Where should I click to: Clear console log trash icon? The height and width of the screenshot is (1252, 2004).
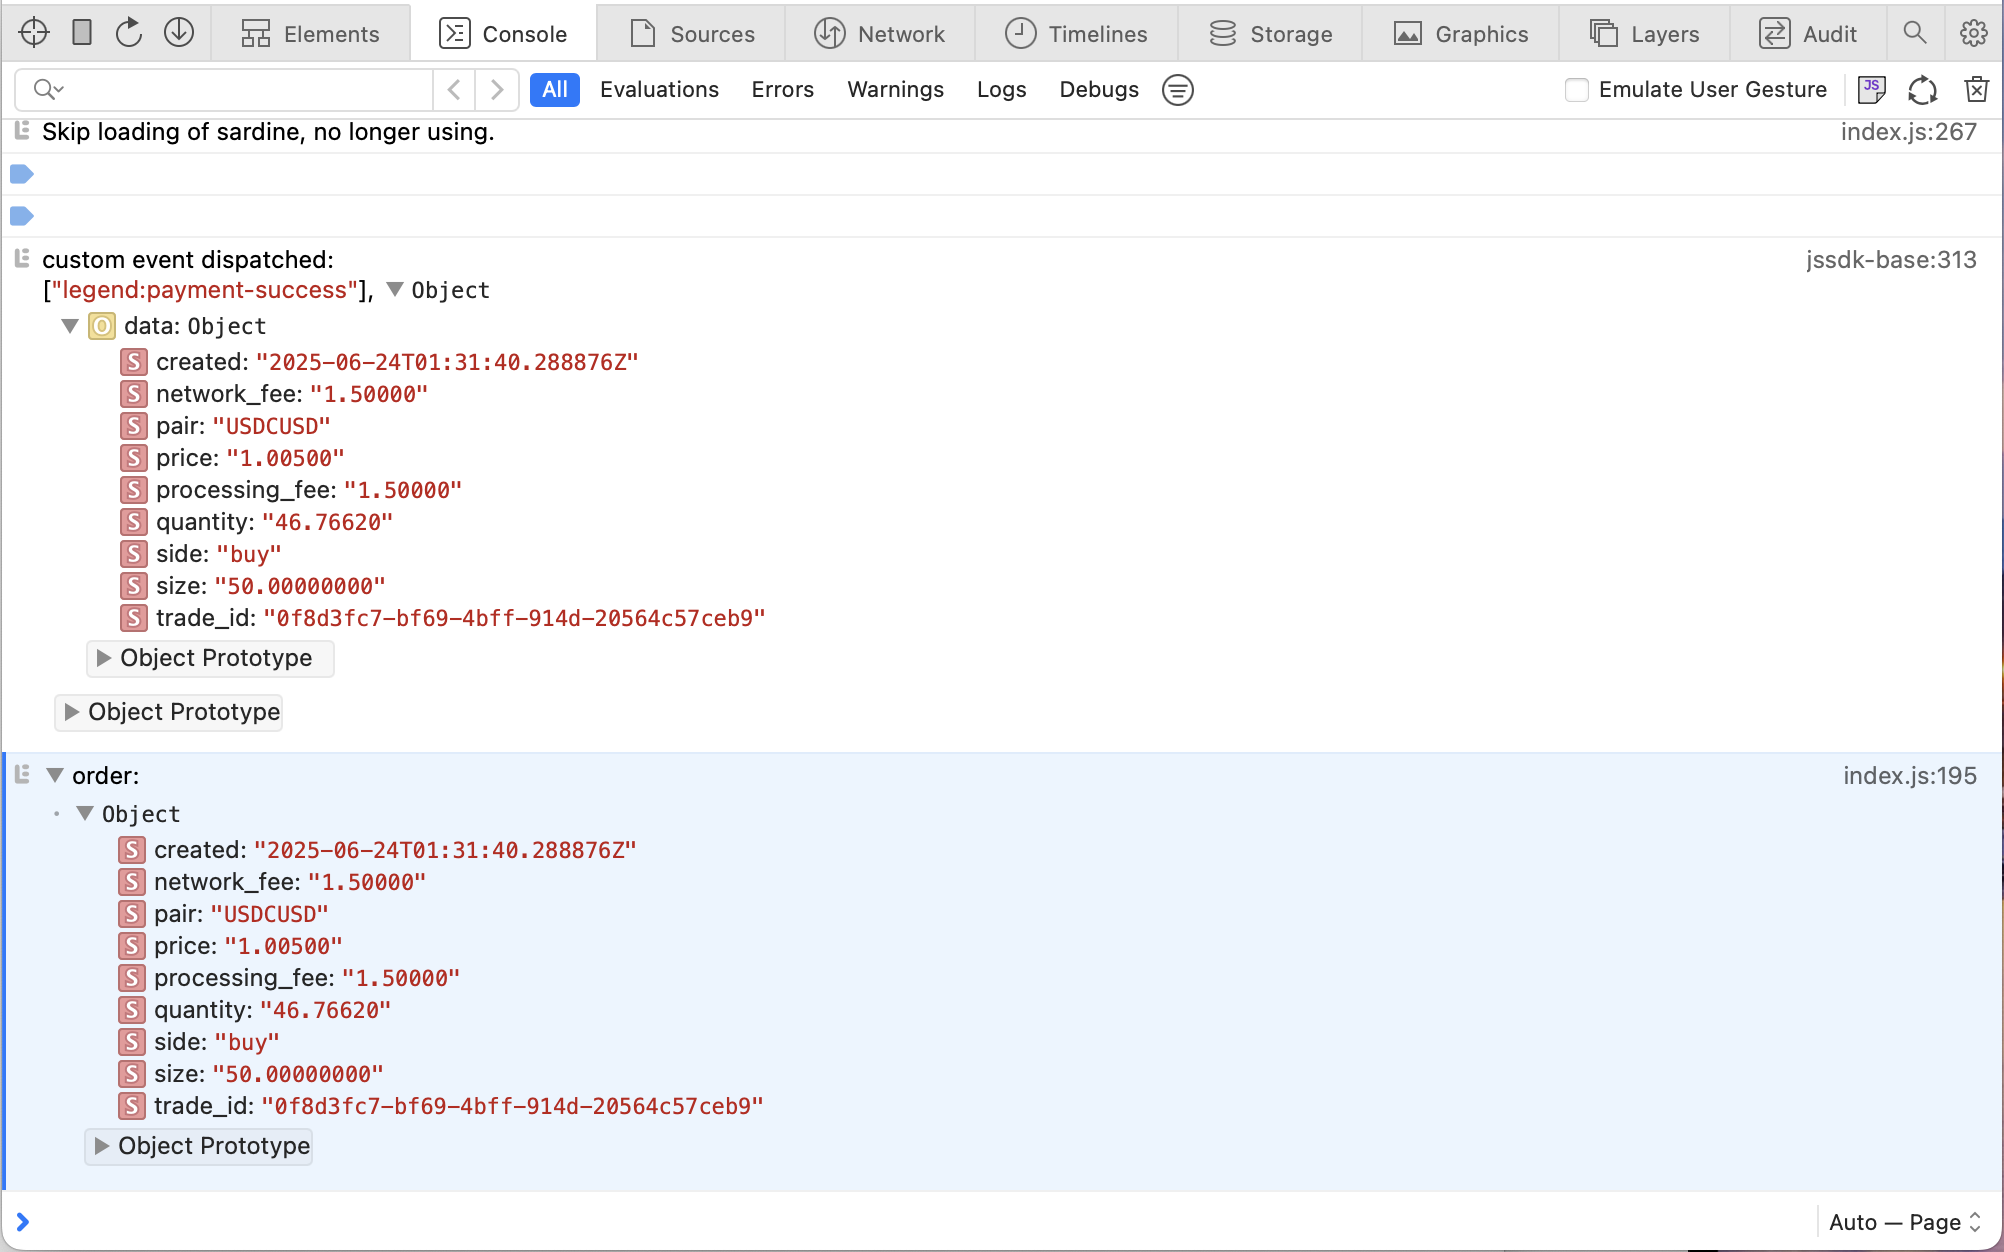click(x=1976, y=90)
